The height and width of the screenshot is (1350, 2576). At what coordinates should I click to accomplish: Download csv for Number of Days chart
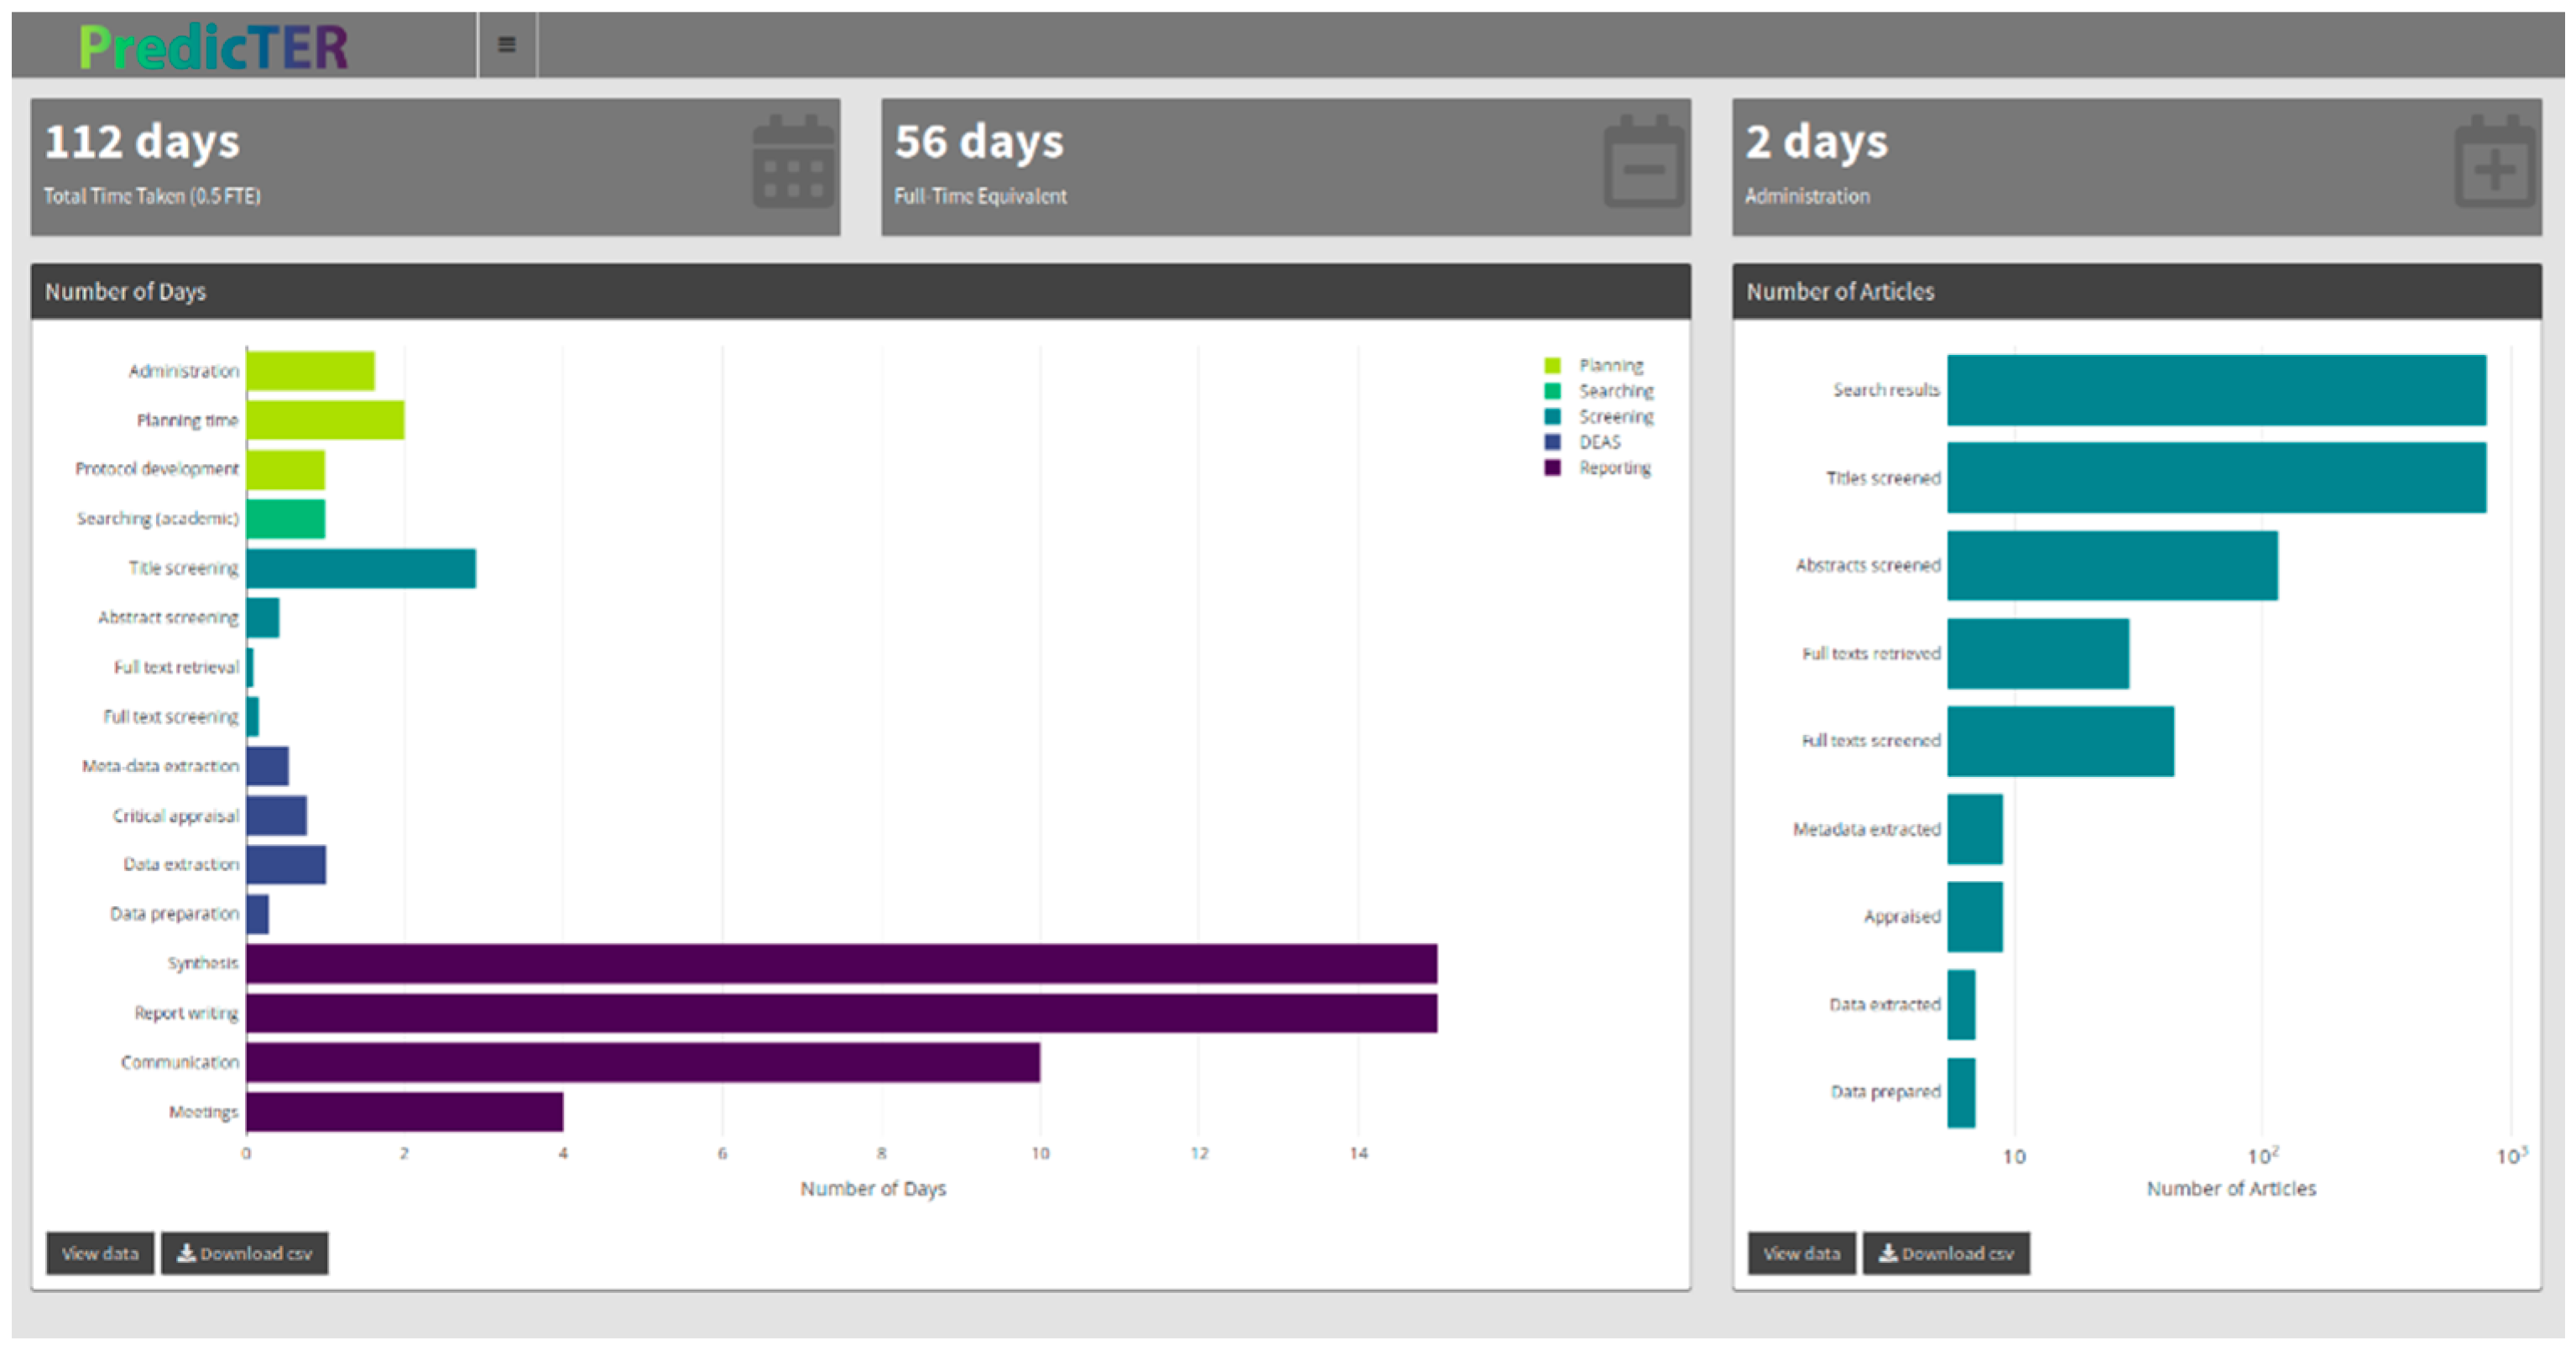click(245, 1253)
